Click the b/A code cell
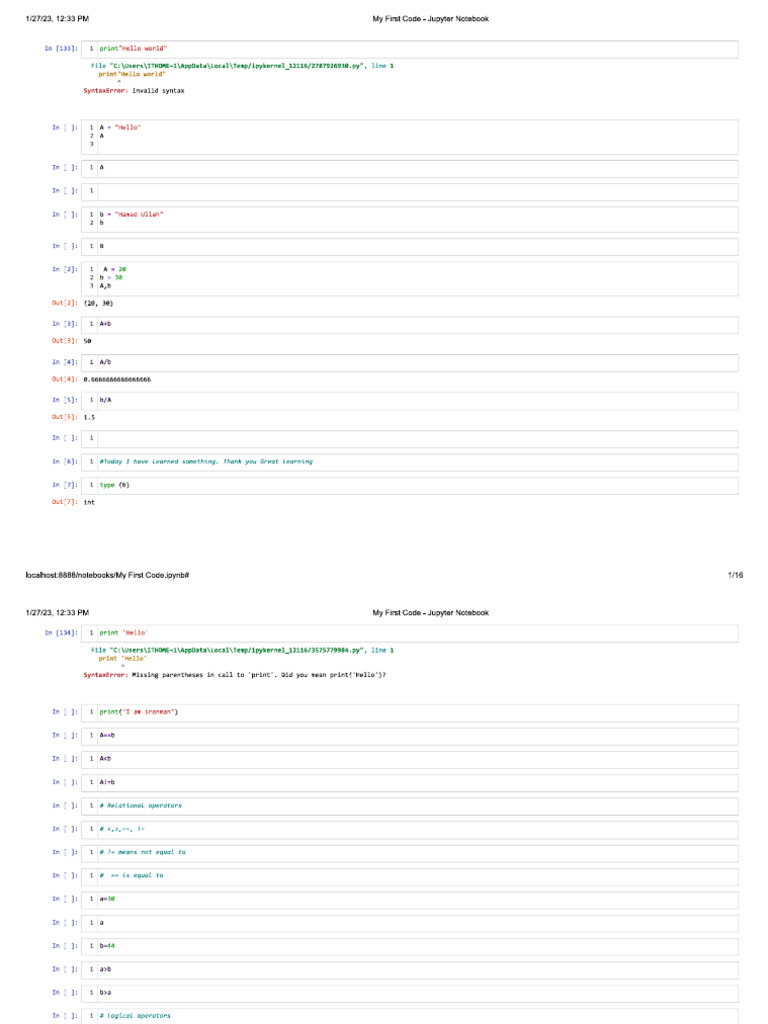The height and width of the screenshot is (1024, 768). (409, 400)
